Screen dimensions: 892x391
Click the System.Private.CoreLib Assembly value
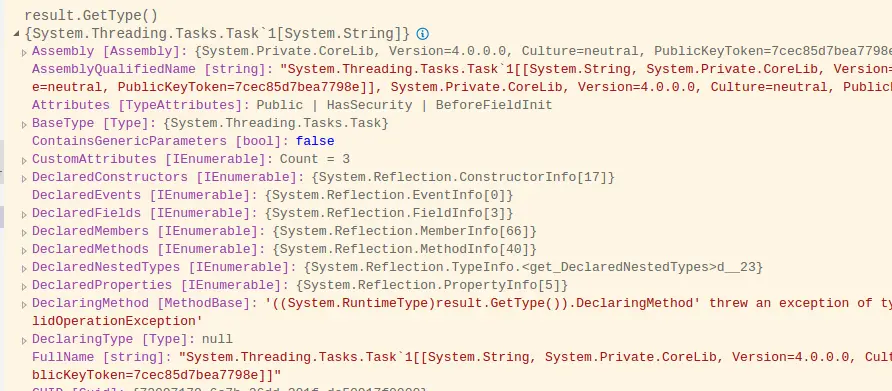coord(543,51)
